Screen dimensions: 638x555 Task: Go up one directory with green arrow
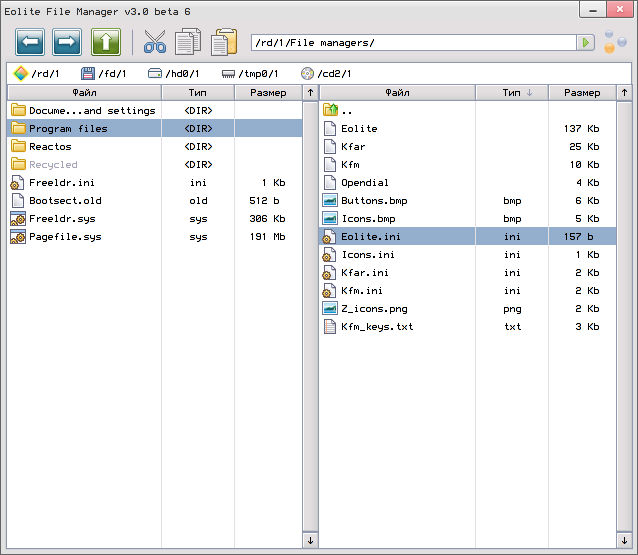pyautogui.click(x=106, y=42)
